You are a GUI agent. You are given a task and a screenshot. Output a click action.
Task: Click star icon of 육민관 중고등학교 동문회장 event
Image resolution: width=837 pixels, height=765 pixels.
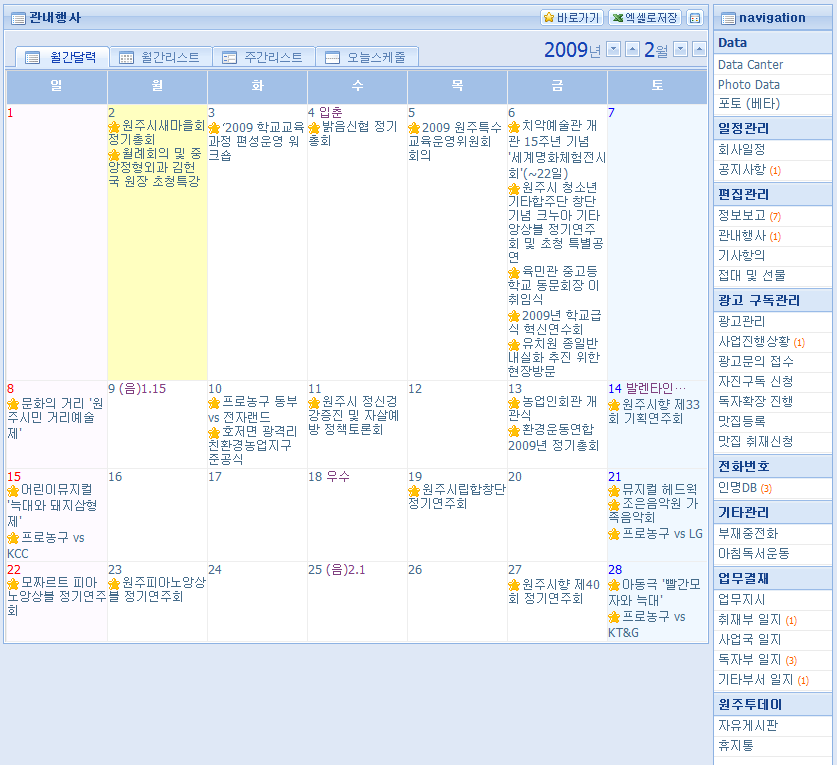pyautogui.click(x=514, y=273)
